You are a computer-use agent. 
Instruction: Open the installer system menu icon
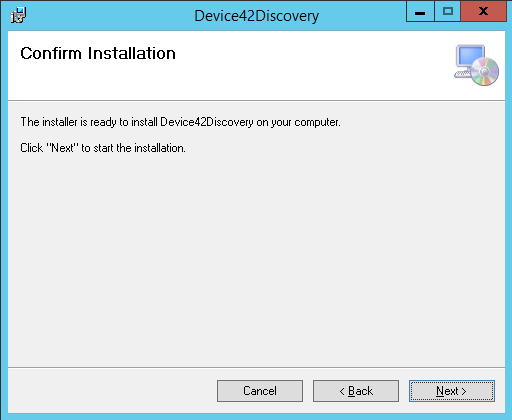tap(18, 15)
